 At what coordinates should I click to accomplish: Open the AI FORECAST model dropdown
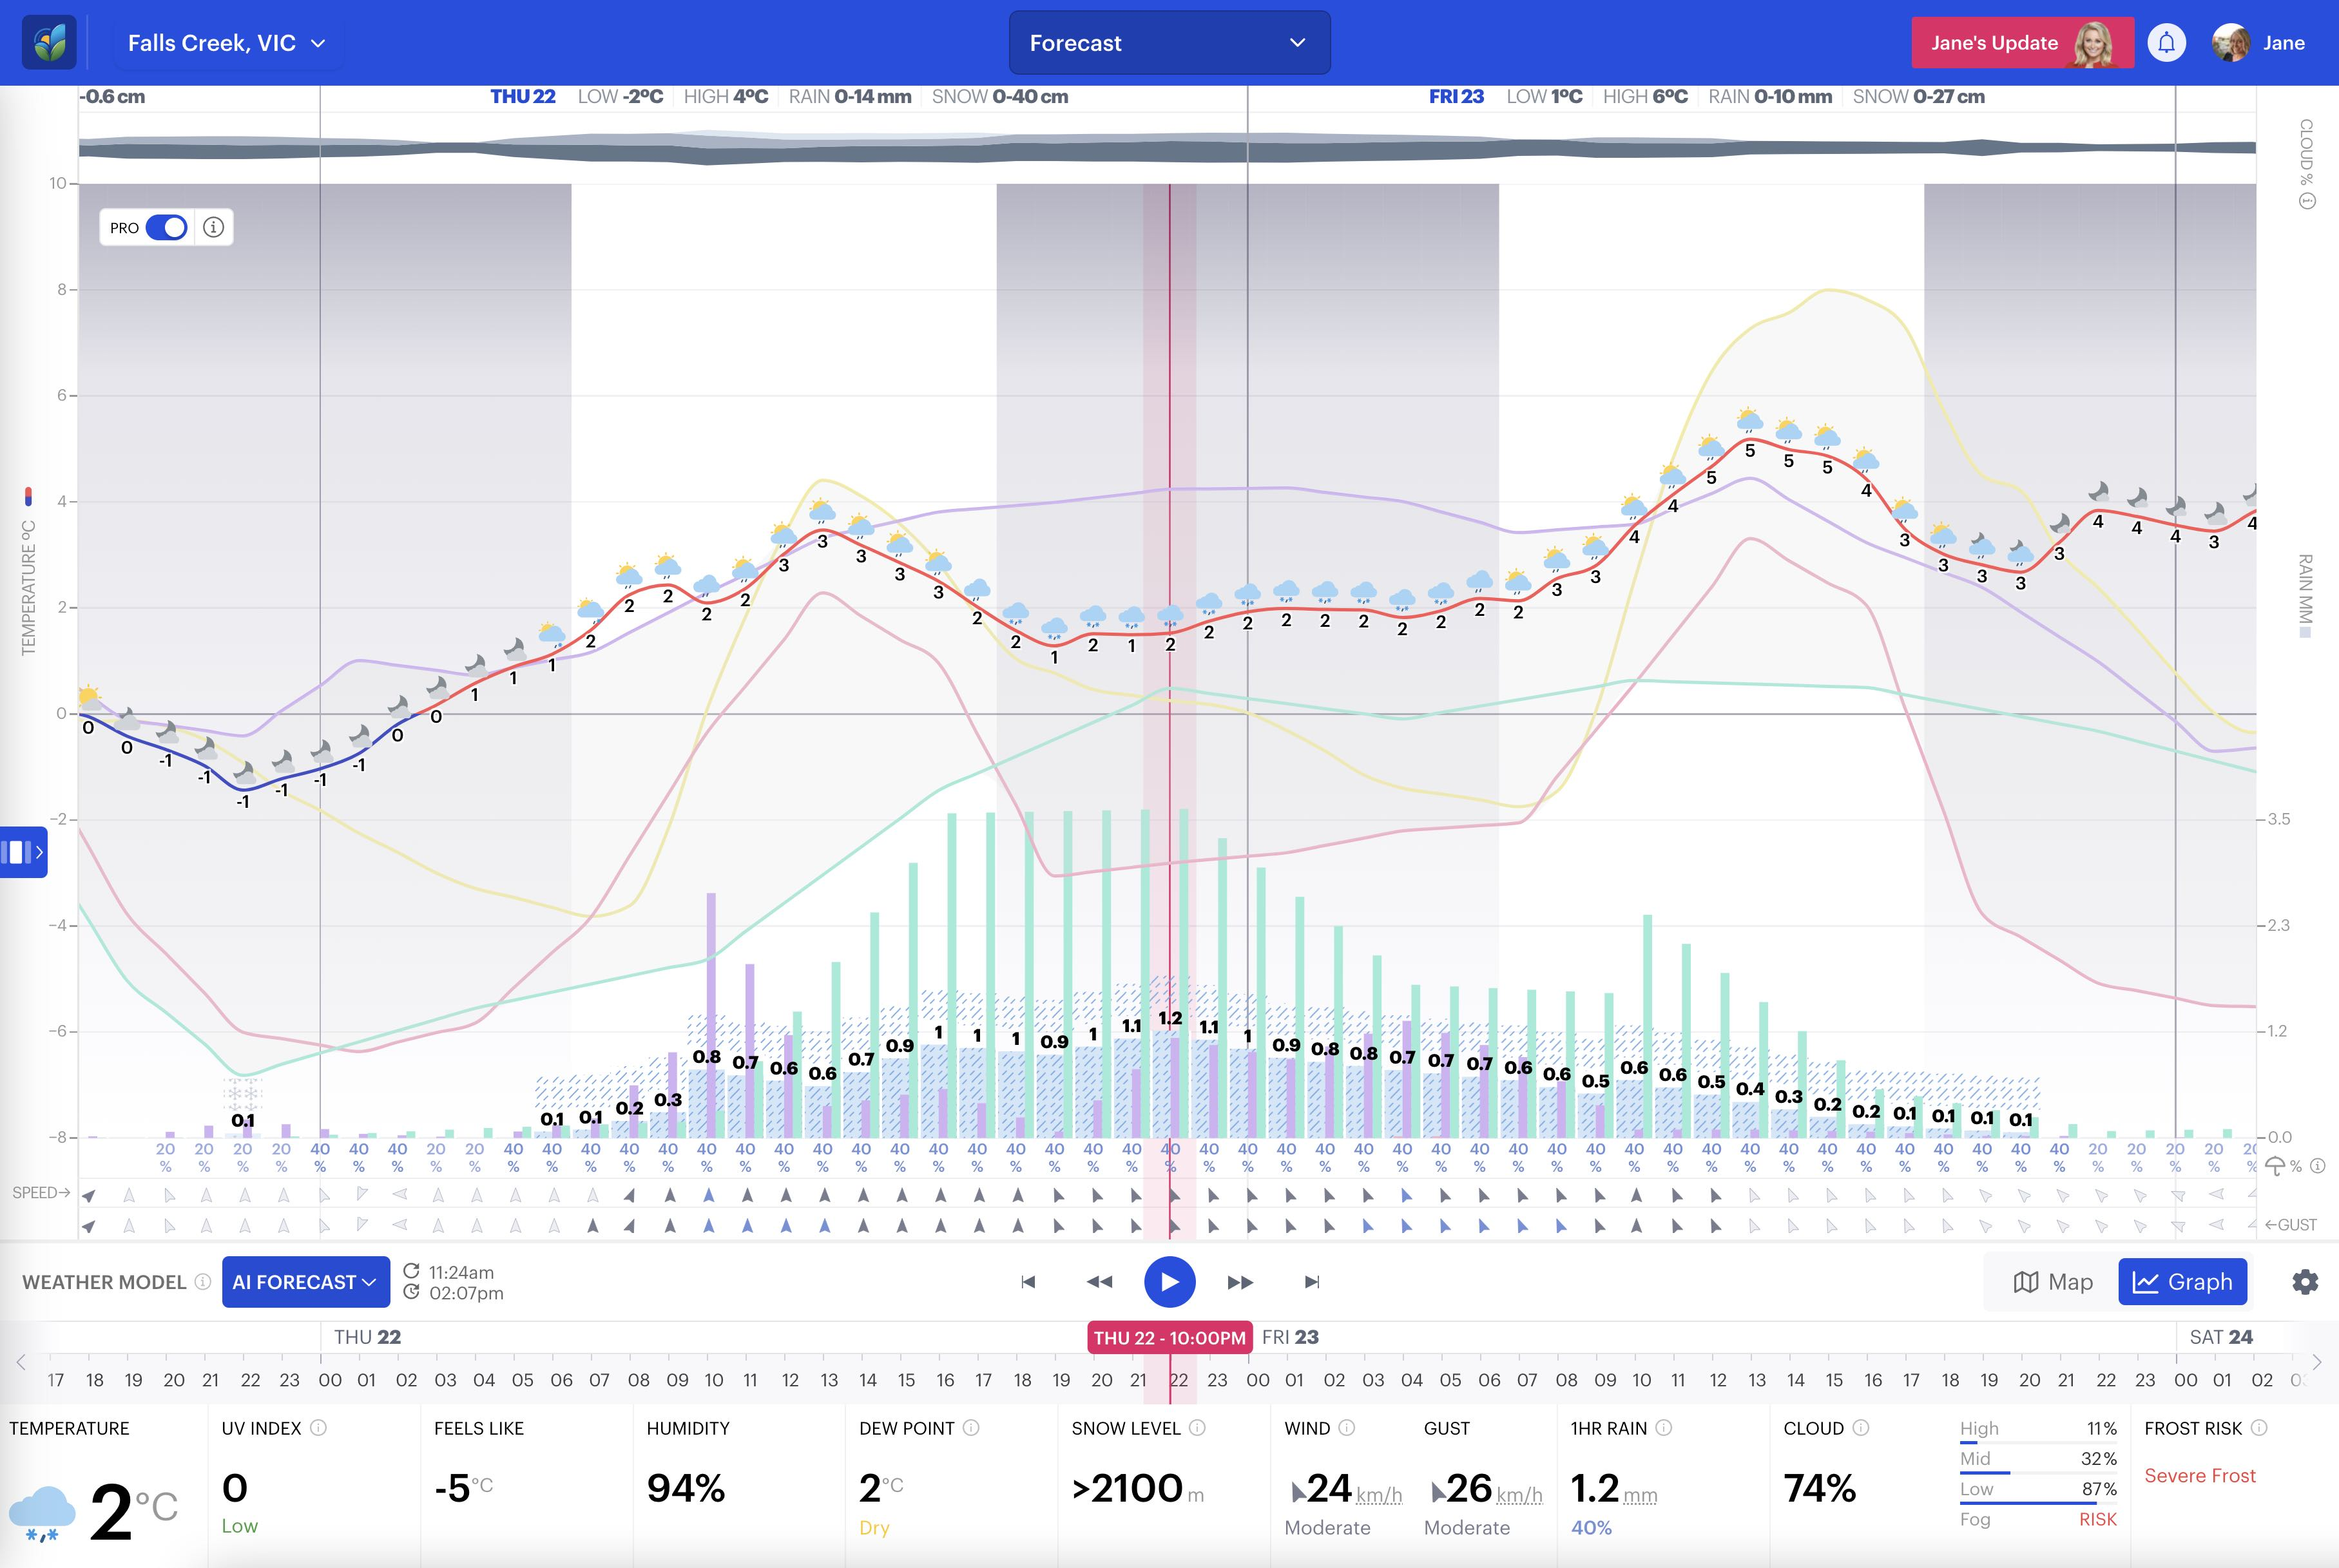(305, 1282)
